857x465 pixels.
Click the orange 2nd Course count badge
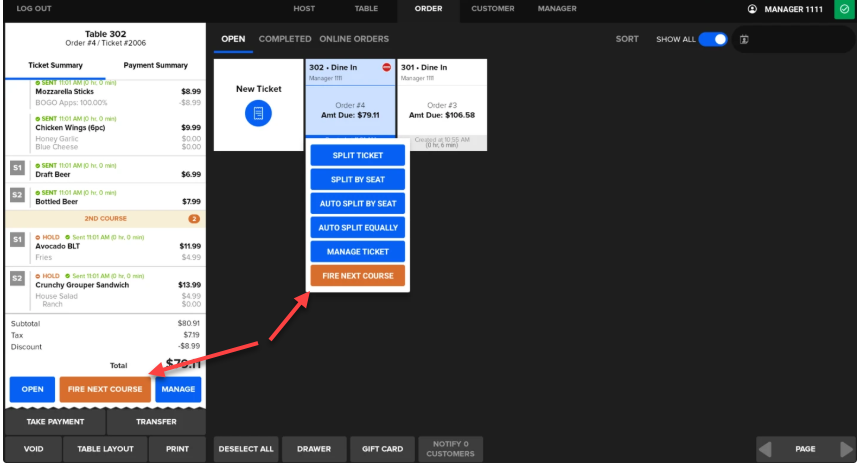click(x=194, y=218)
